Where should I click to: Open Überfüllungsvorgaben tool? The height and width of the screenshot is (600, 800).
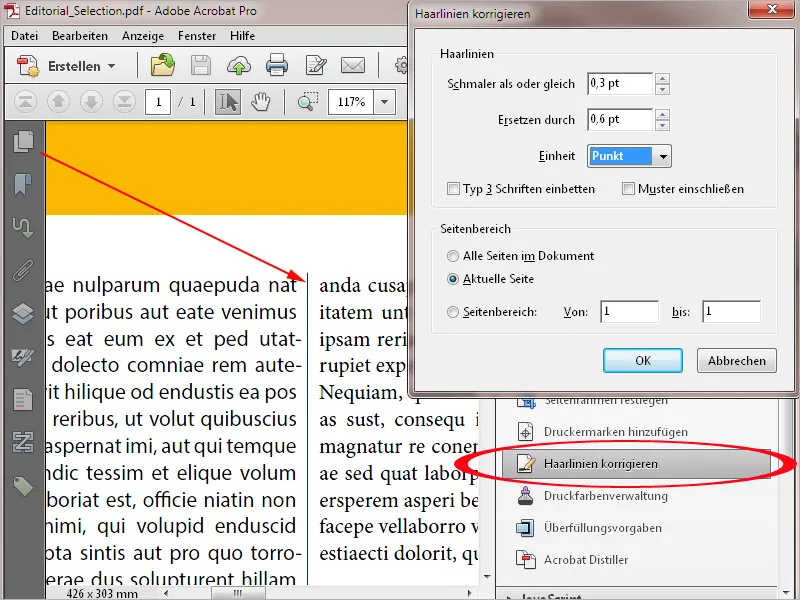(x=590, y=528)
